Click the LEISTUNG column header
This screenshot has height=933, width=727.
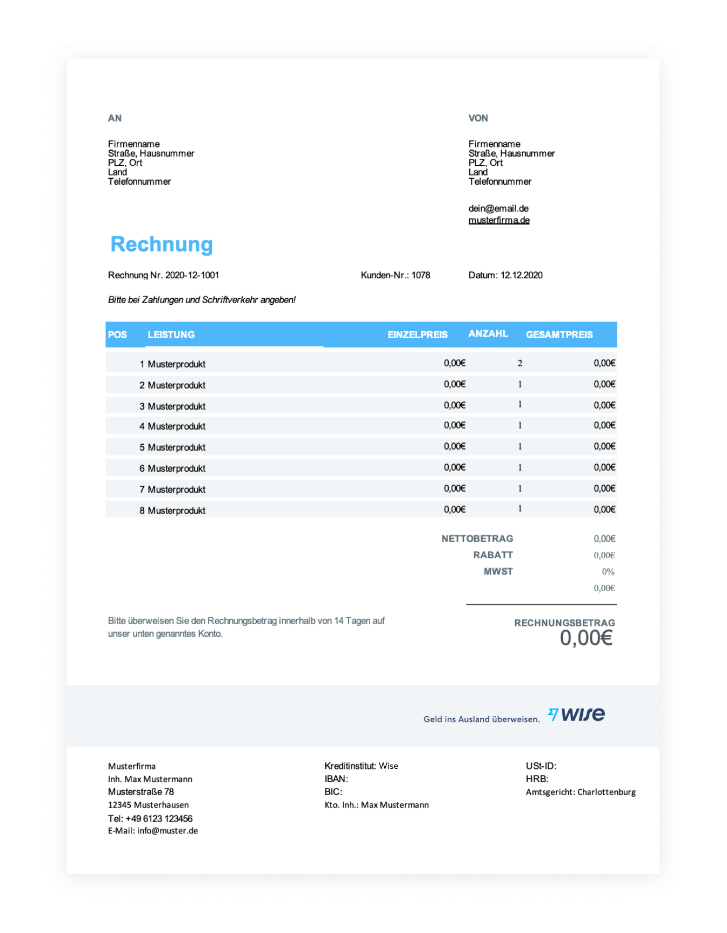[171, 335]
